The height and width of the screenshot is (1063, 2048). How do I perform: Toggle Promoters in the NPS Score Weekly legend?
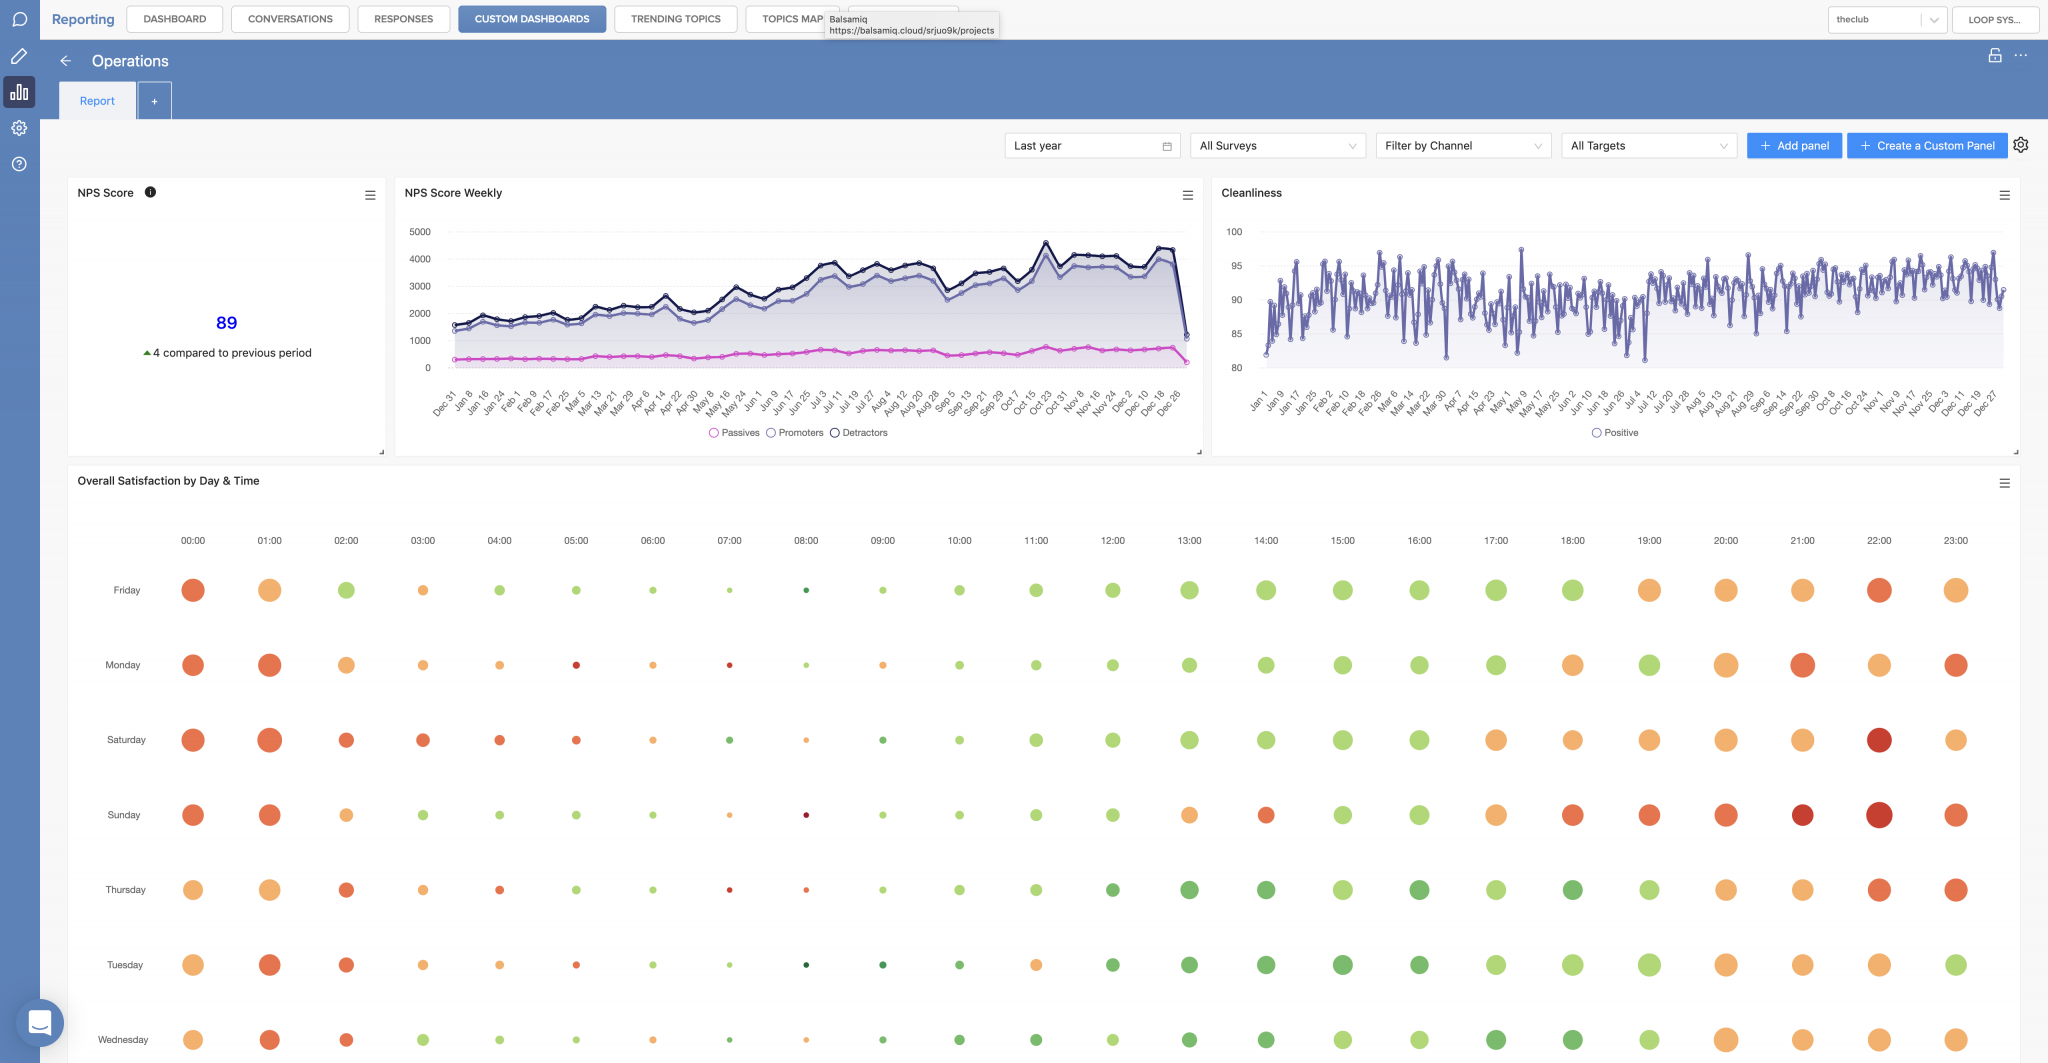(x=795, y=432)
